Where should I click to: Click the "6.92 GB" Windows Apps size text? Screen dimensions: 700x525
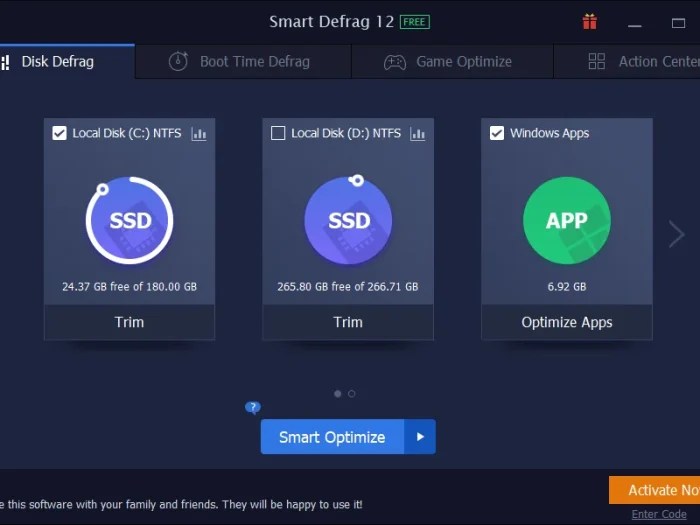(567, 287)
